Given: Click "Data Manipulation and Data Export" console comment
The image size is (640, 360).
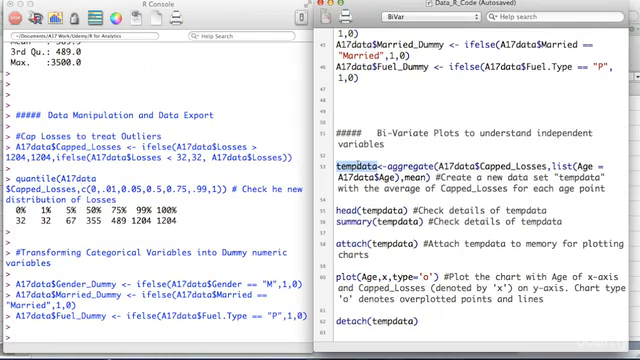Looking at the screenshot, I should (114, 115).
